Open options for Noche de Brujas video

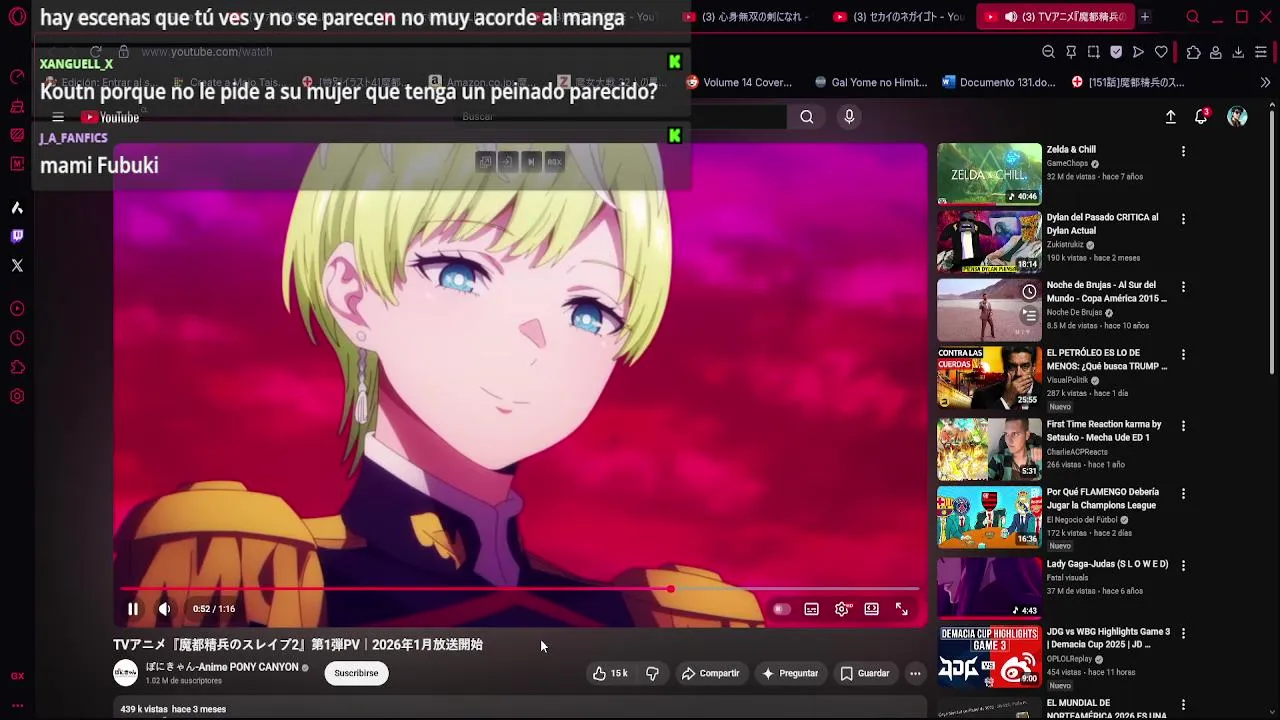pos(1183,287)
